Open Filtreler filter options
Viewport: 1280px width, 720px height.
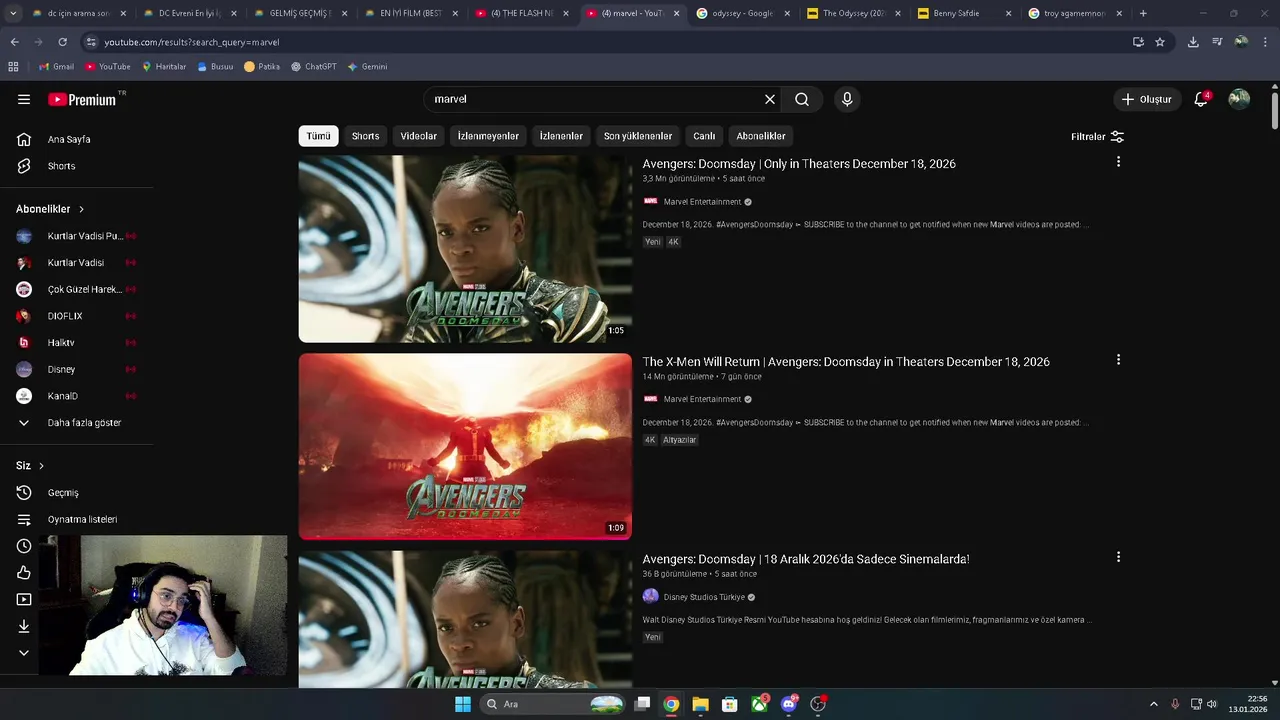pos(1097,136)
